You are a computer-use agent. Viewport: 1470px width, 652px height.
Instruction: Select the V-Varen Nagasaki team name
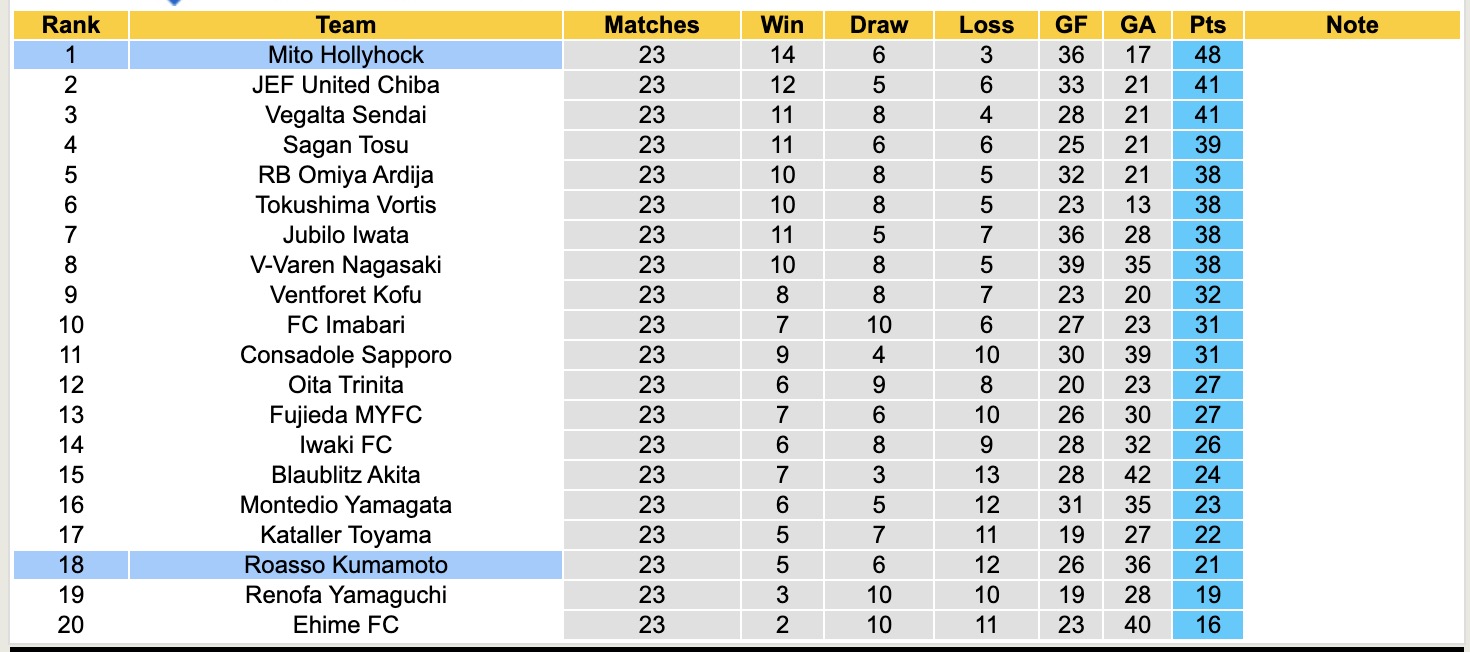click(x=346, y=265)
